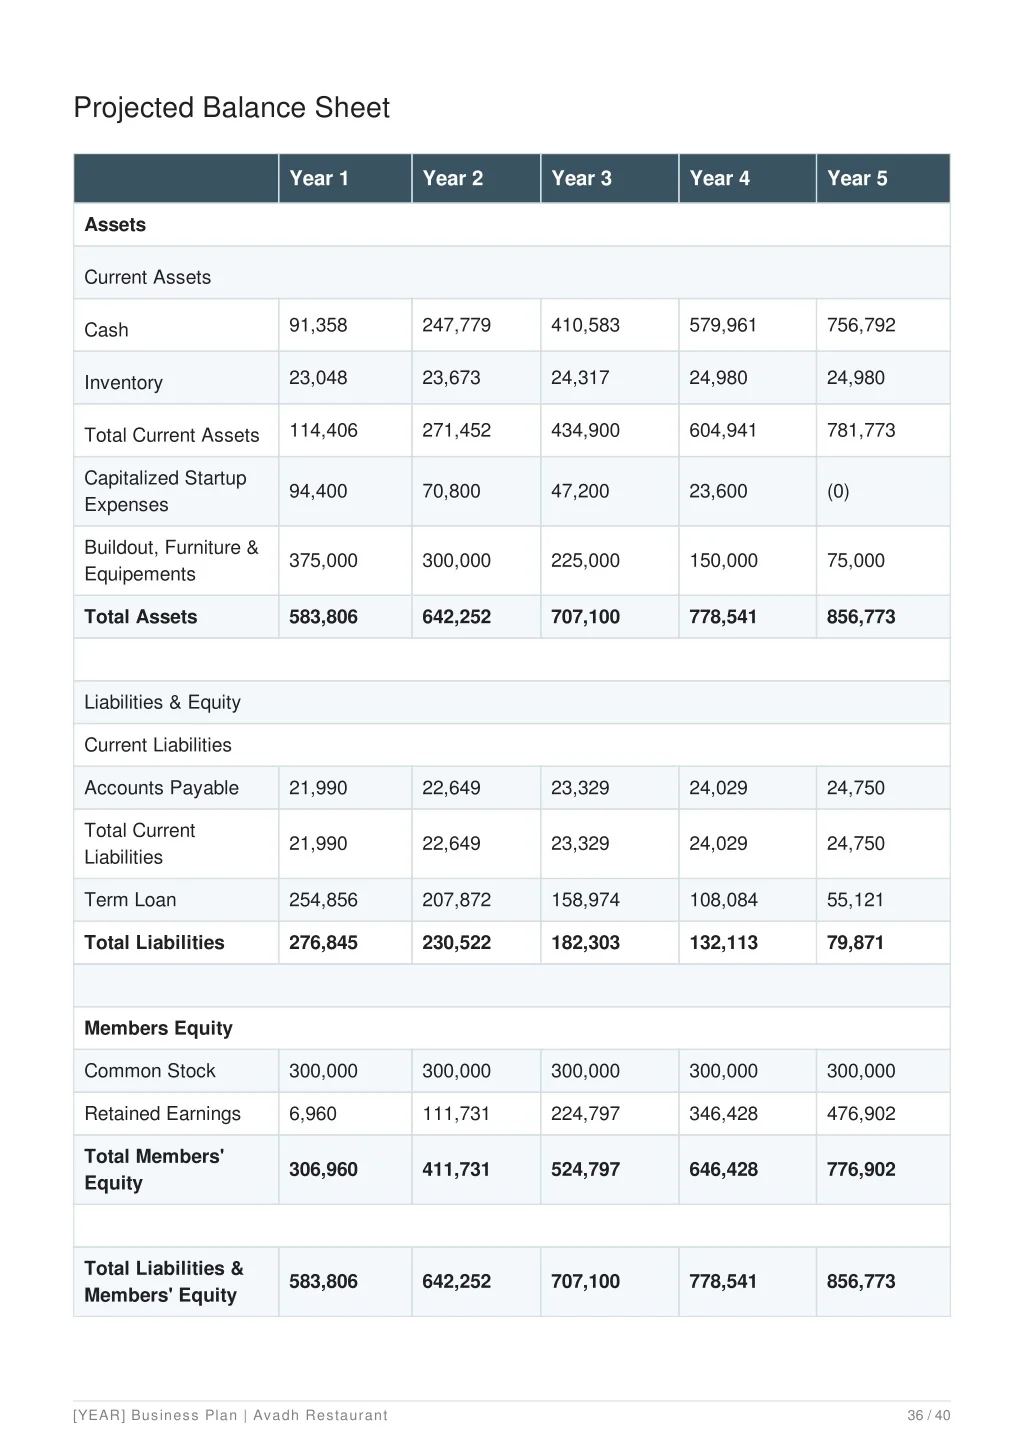Screen dimensions: 1024x1449
Task: Click the Year 1 Retained Earnings value 6,960
Action: (312, 1114)
